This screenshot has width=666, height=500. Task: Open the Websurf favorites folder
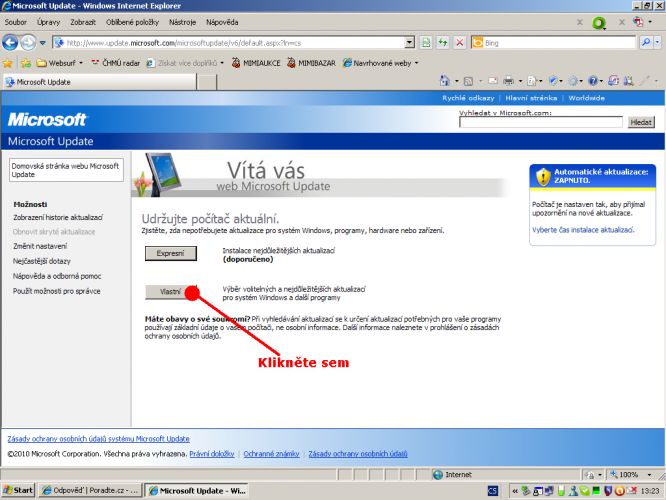(59, 63)
